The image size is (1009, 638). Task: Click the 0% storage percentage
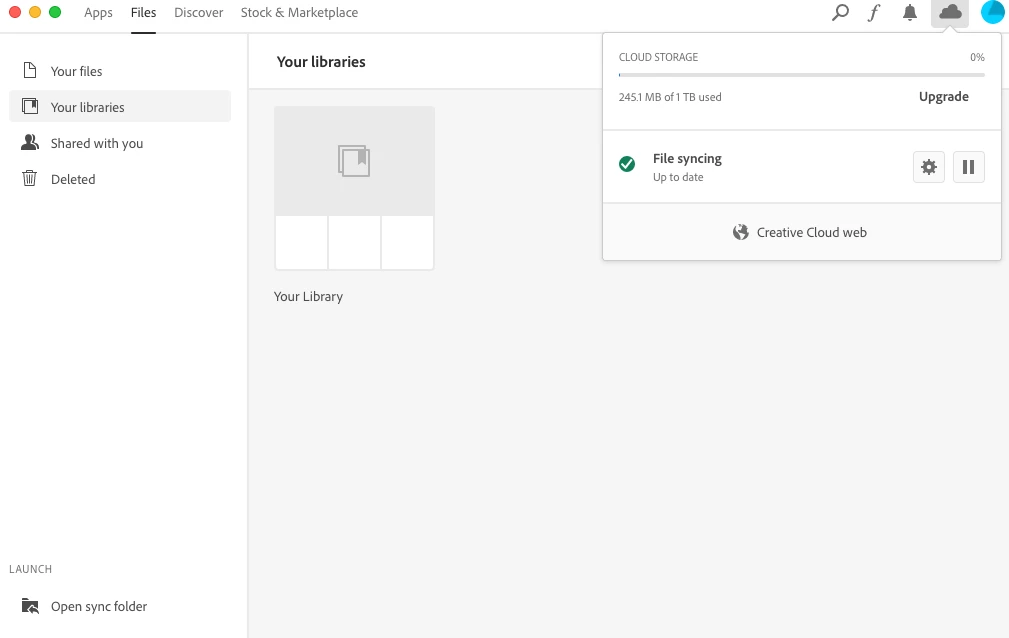pyautogui.click(x=977, y=57)
